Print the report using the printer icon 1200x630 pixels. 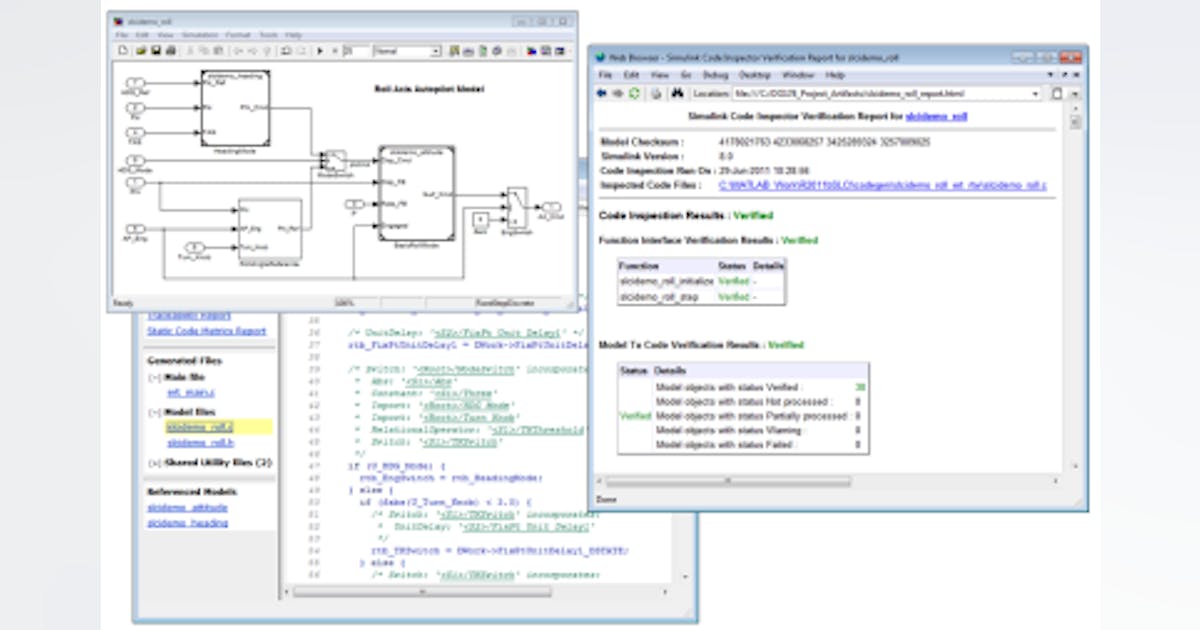(655, 93)
